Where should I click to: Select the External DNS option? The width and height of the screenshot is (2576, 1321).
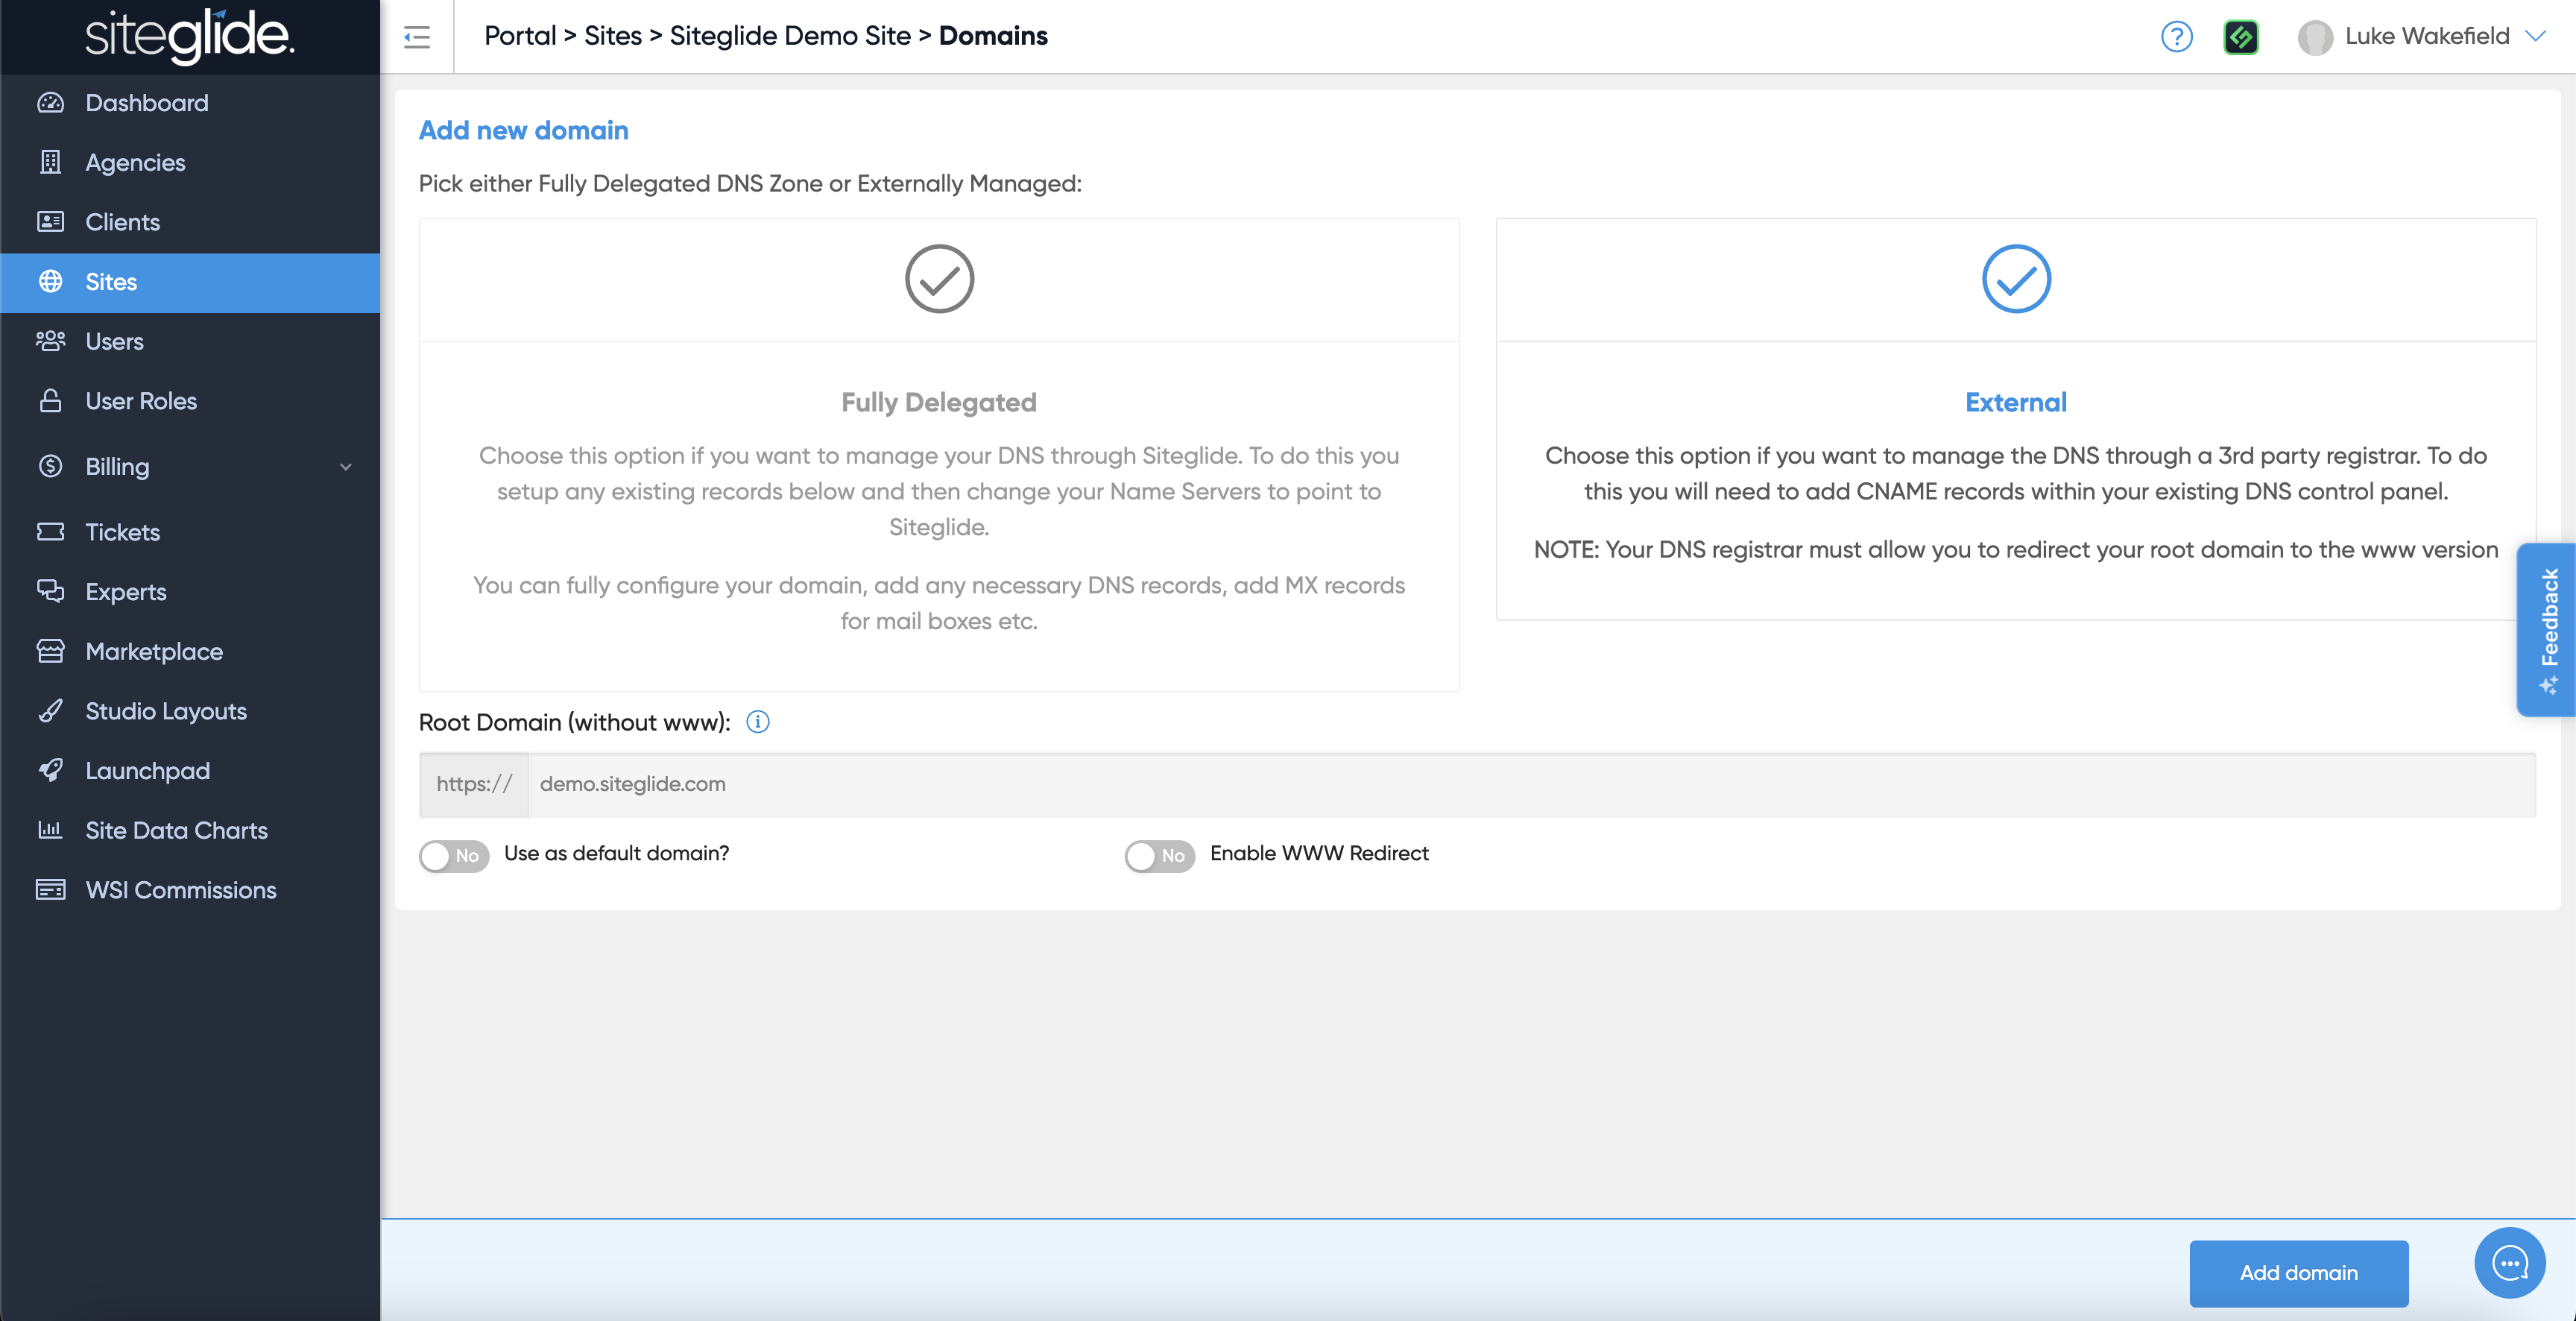click(x=2015, y=402)
